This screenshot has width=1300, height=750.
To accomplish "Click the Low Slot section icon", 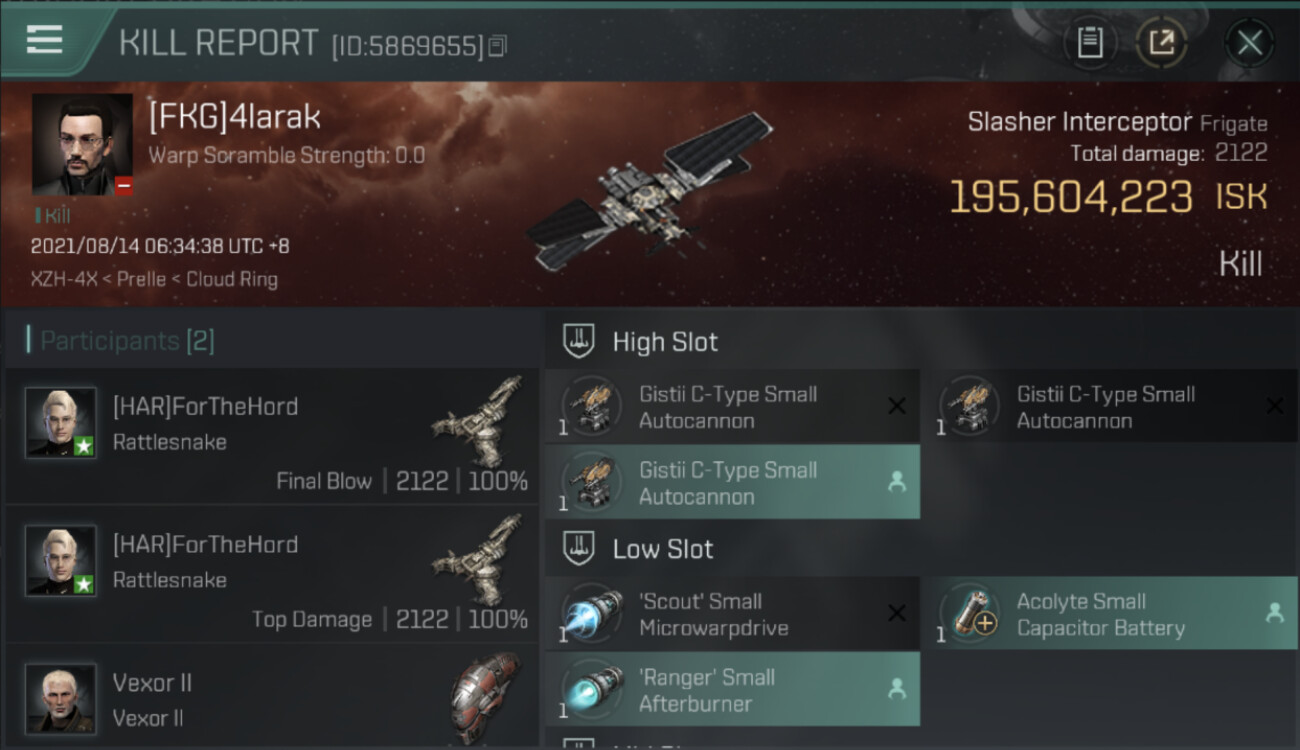I will 580,548.
